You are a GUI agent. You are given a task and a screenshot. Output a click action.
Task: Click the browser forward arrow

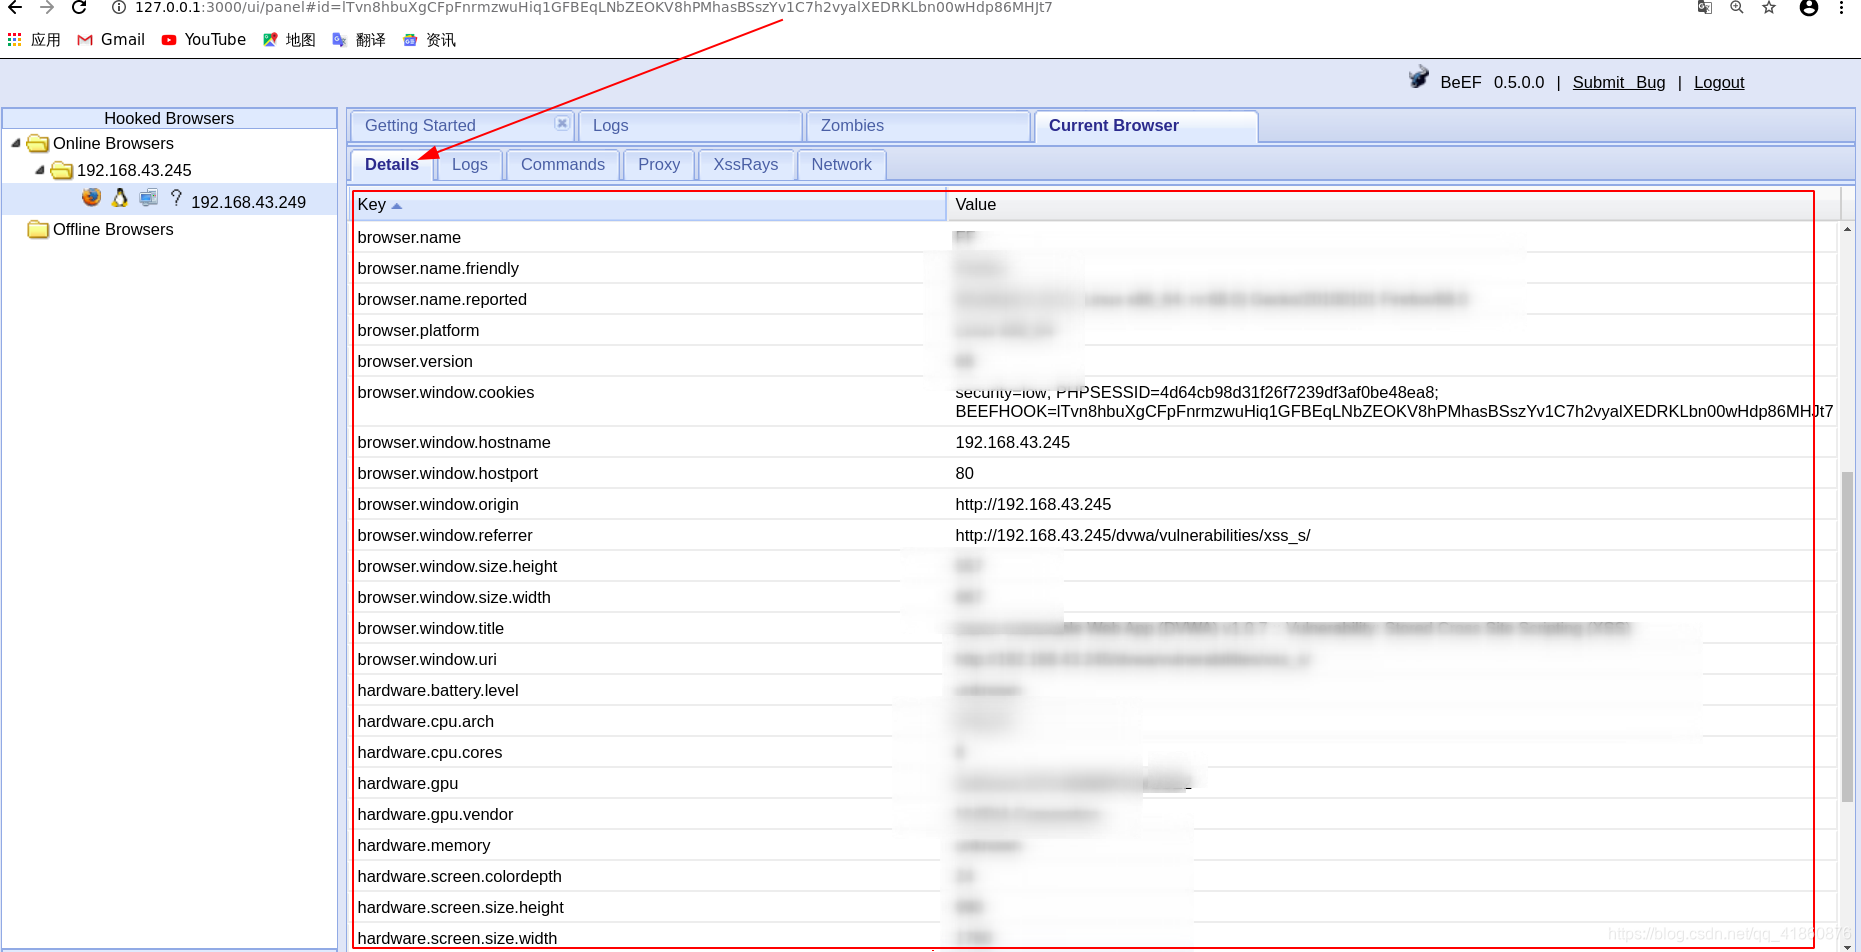coord(47,7)
